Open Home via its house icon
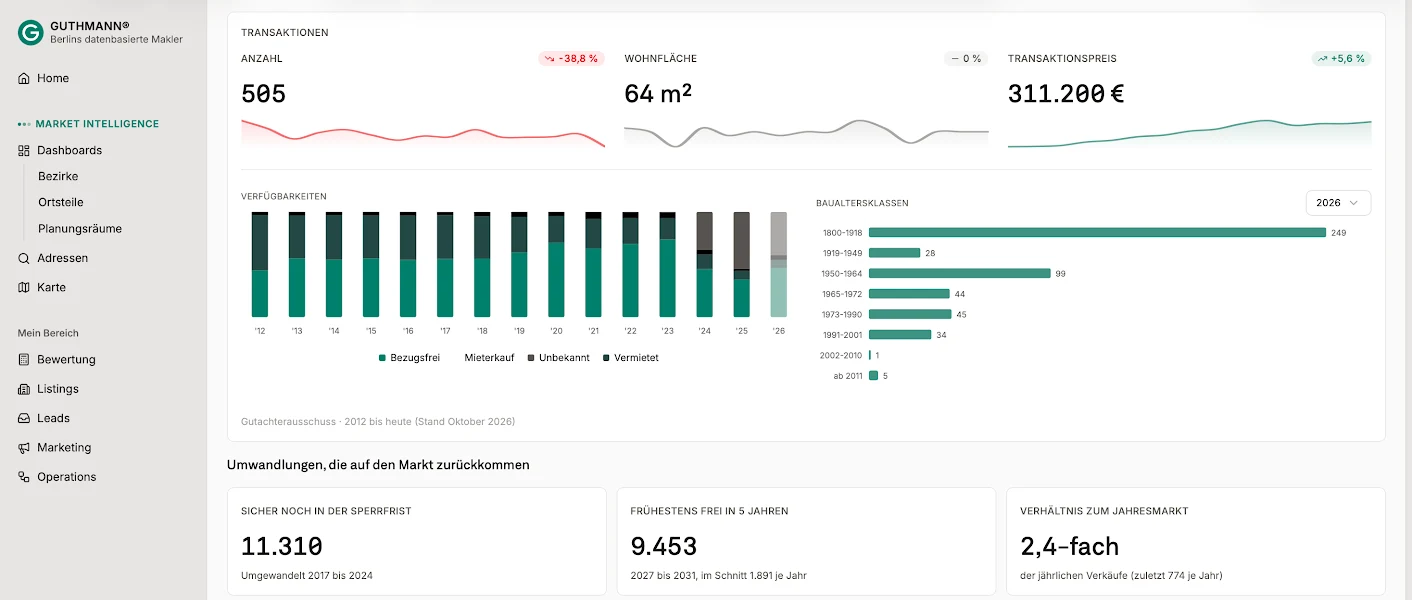Image resolution: width=1412 pixels, height=600 pixels. tap(24, 78)
